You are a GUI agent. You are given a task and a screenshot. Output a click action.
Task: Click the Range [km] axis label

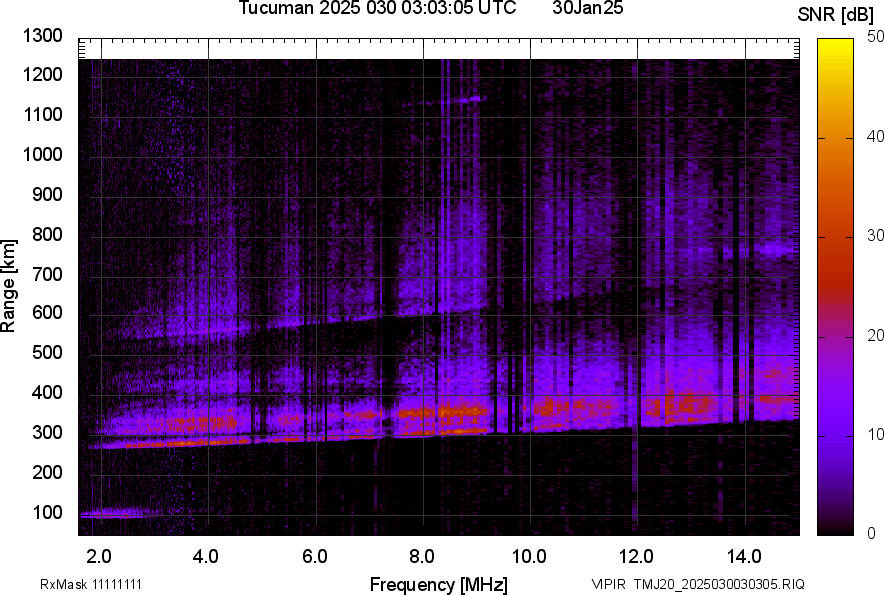tap(9, 285)
